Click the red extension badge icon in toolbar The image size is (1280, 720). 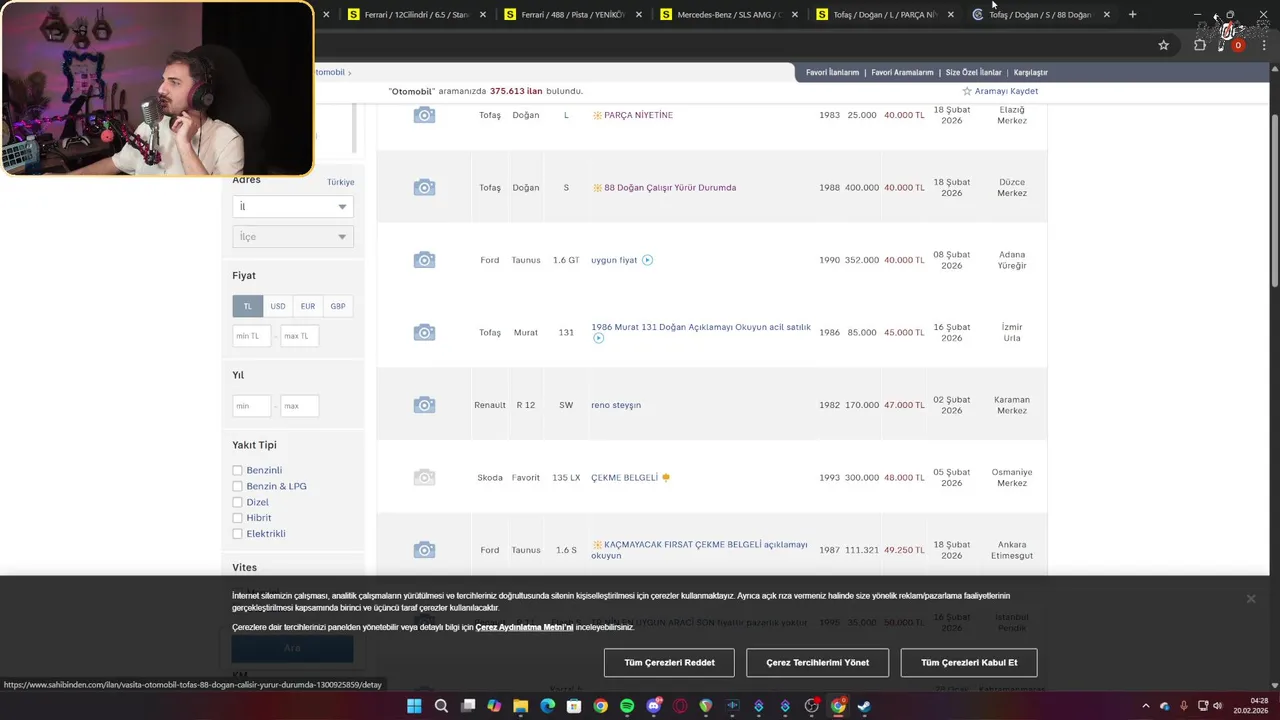1236,45
